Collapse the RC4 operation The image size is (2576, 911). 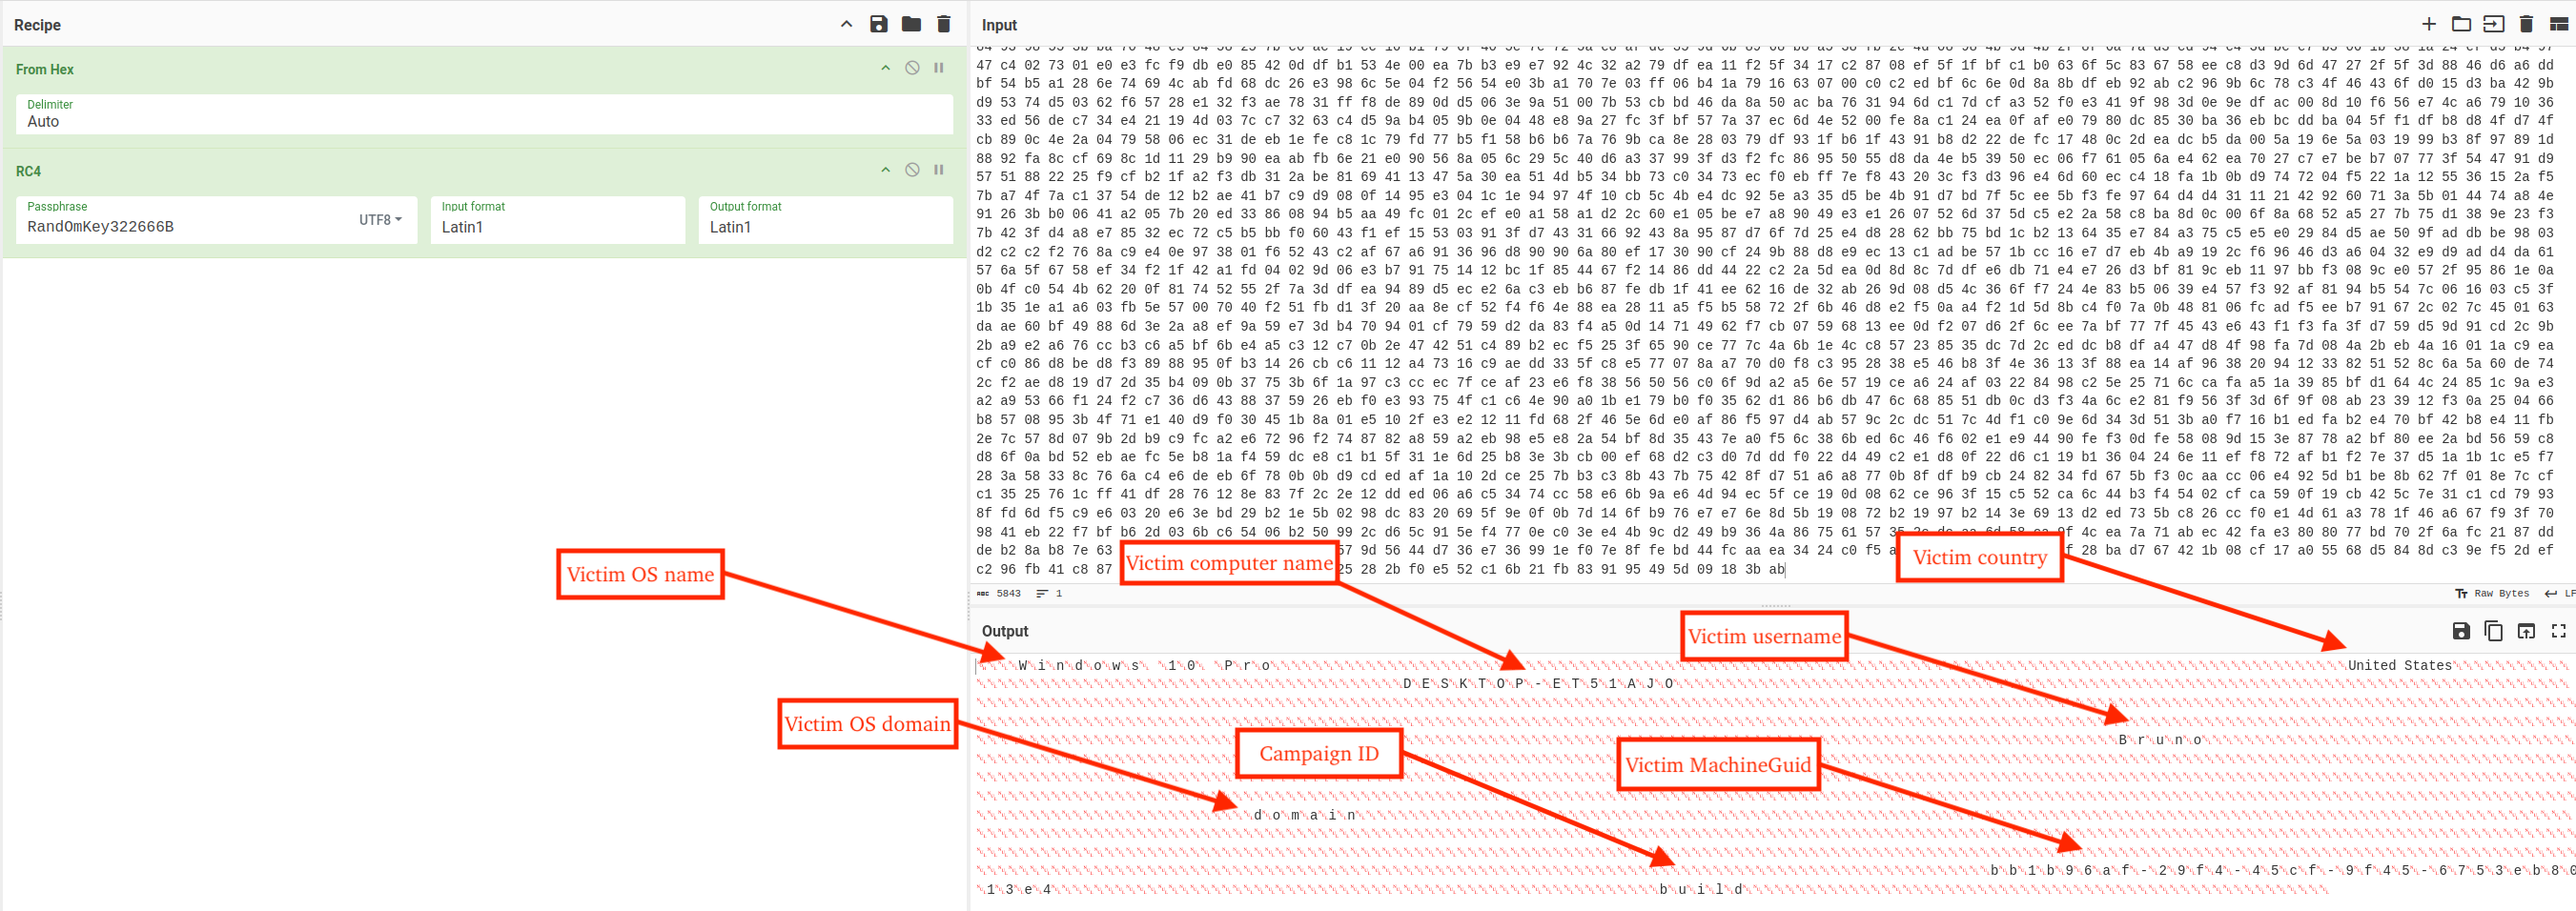[885, 171]
